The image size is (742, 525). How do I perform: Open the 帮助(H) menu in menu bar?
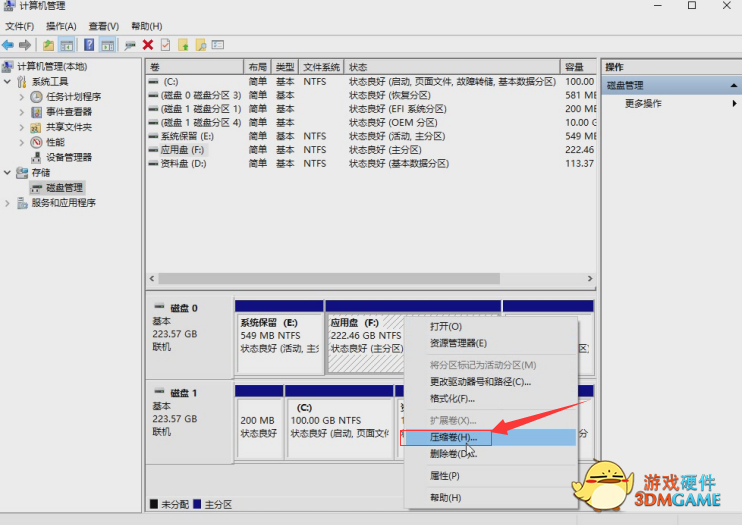(147, 27)
